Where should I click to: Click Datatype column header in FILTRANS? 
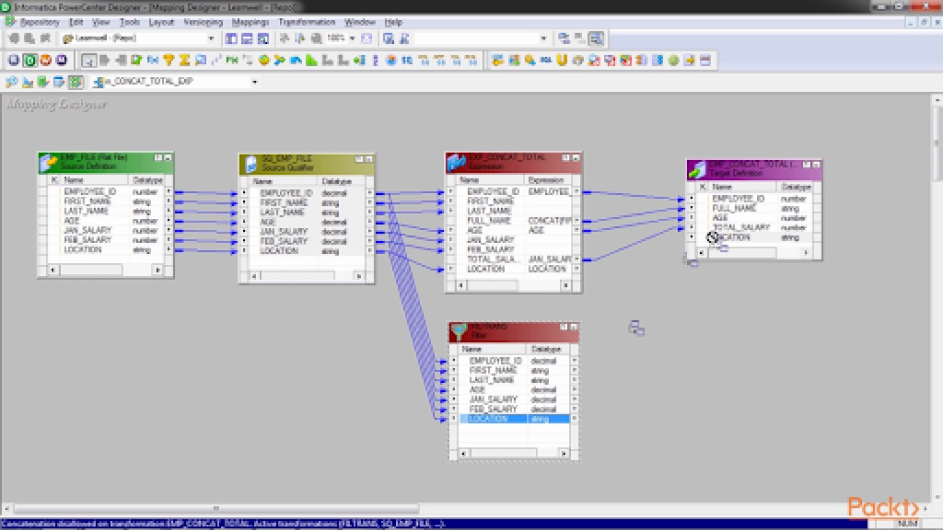pos(546,349)
